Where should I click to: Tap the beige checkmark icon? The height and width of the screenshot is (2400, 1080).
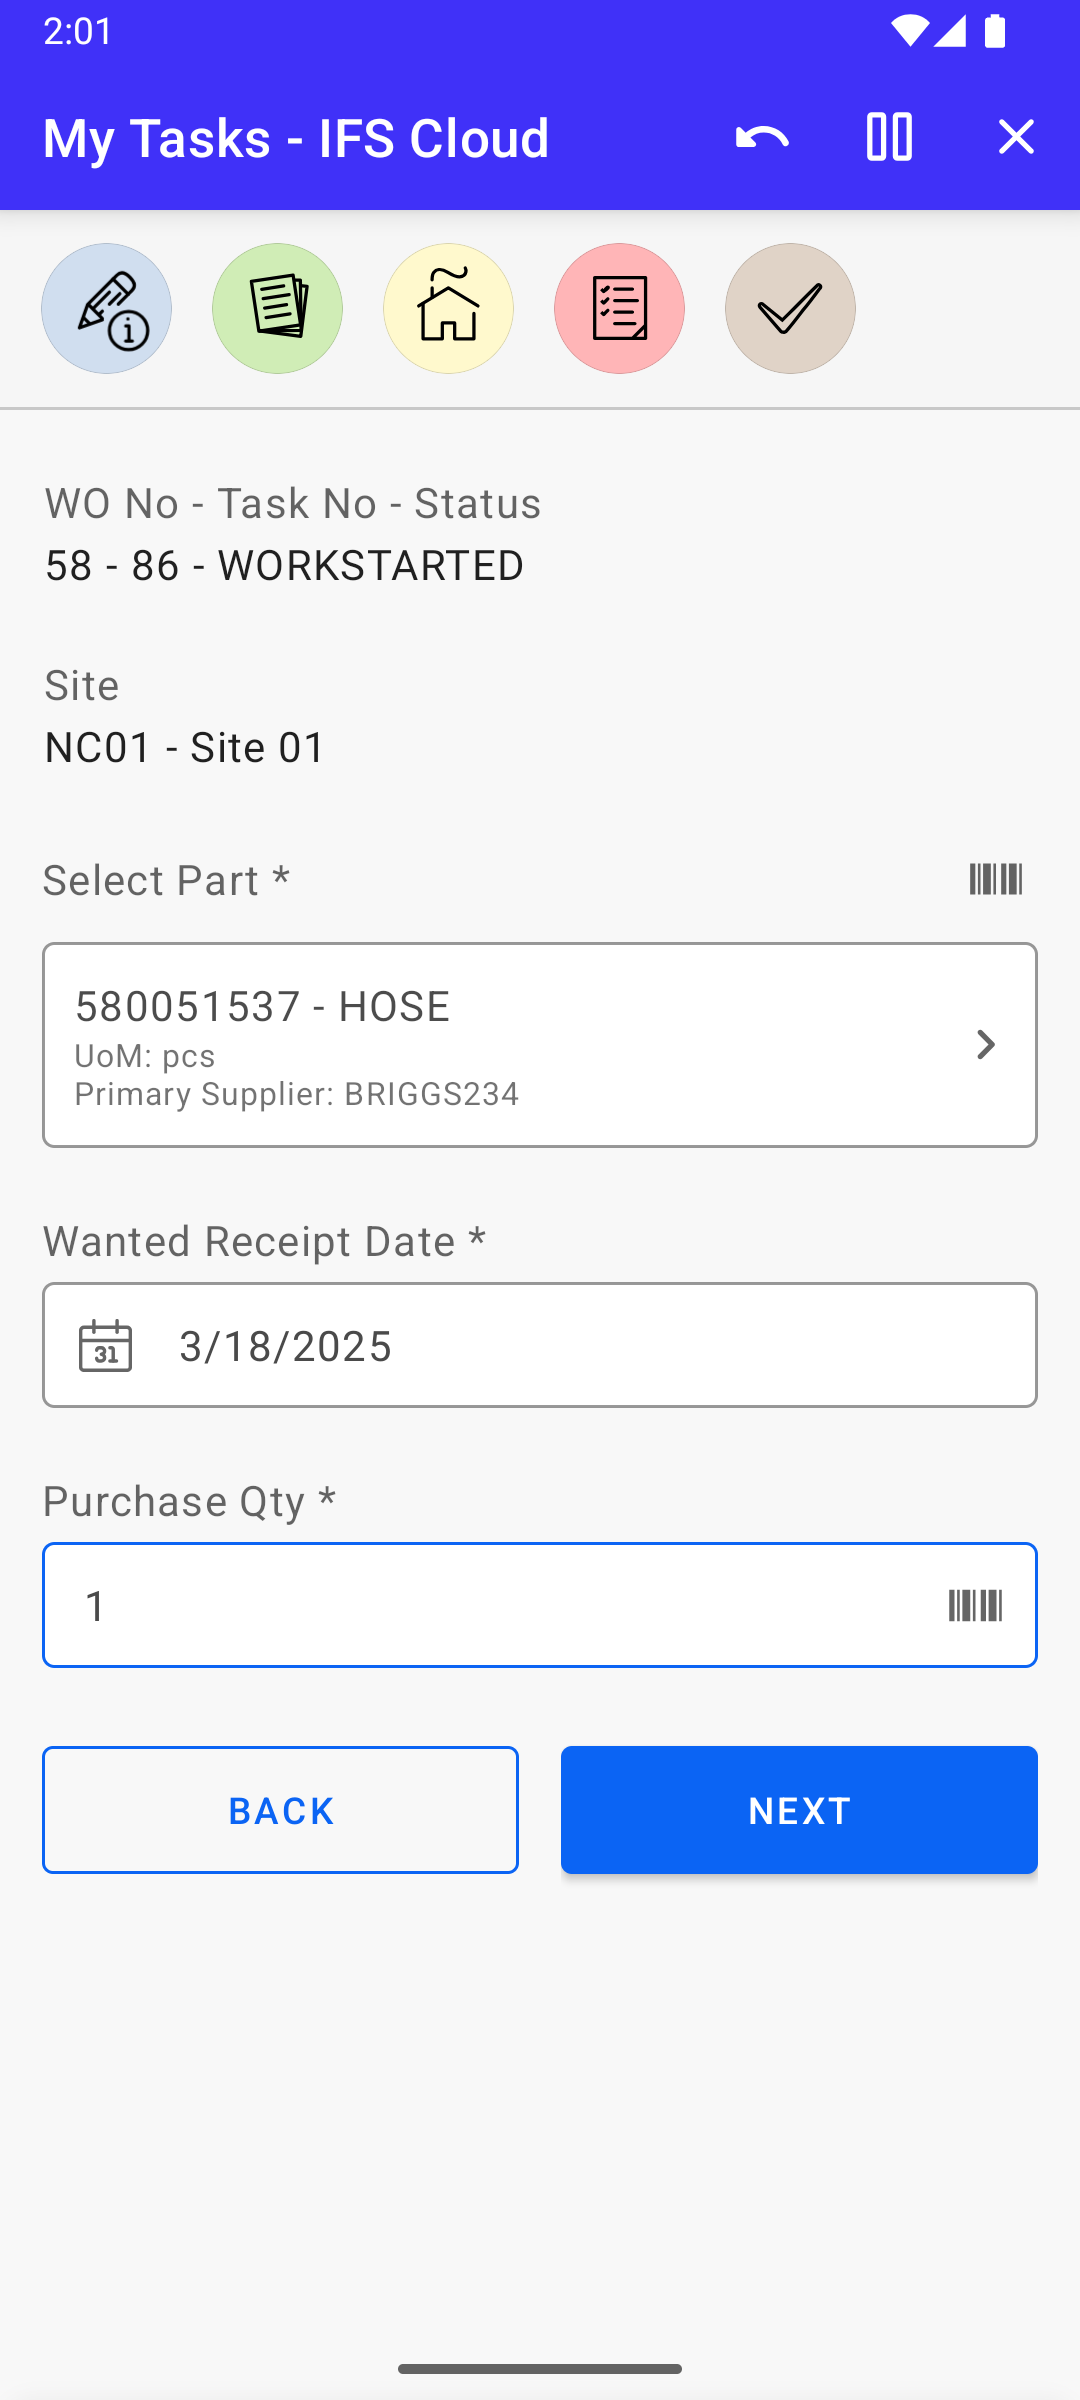pyautogui.click(x=790, y=309)
